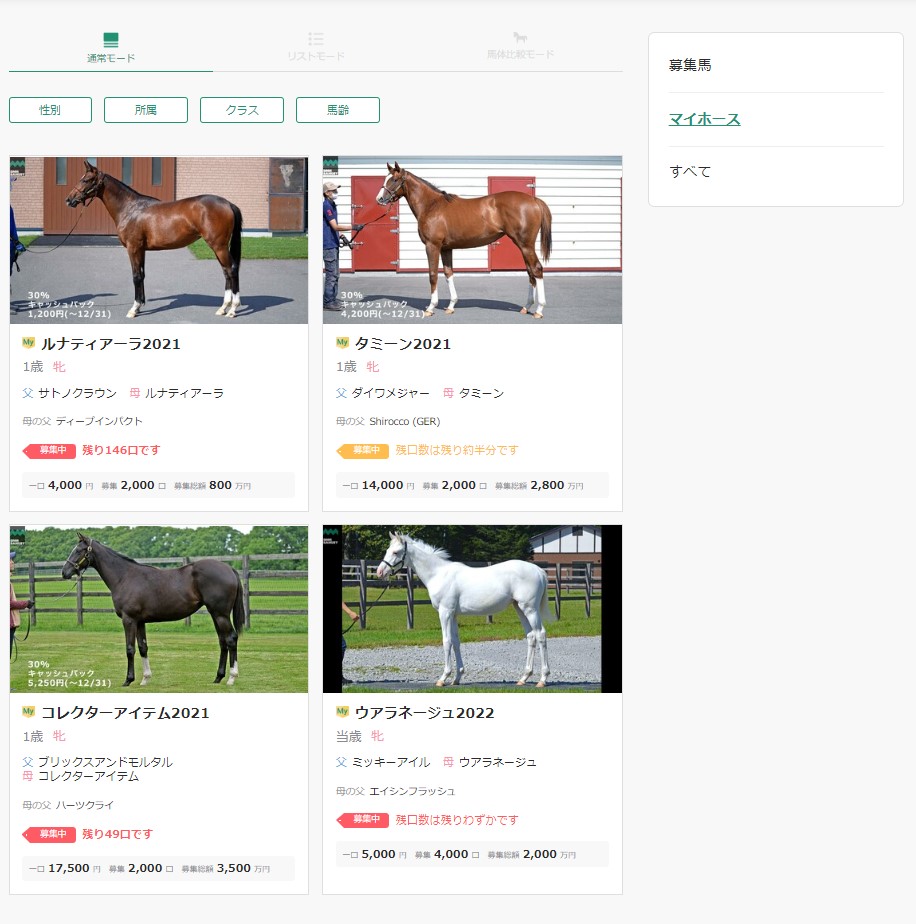Viewport: 916px width, 924px height.
Task: Open タミーン2021 horse photo
Action: 472,240
